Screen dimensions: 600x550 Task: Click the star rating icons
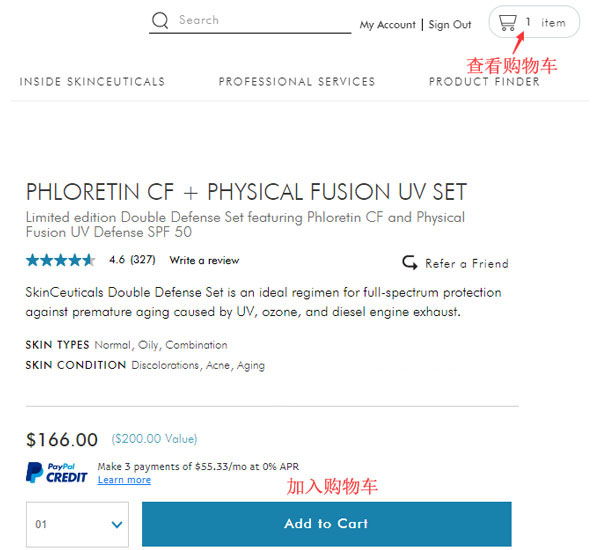tap(60, 260)
